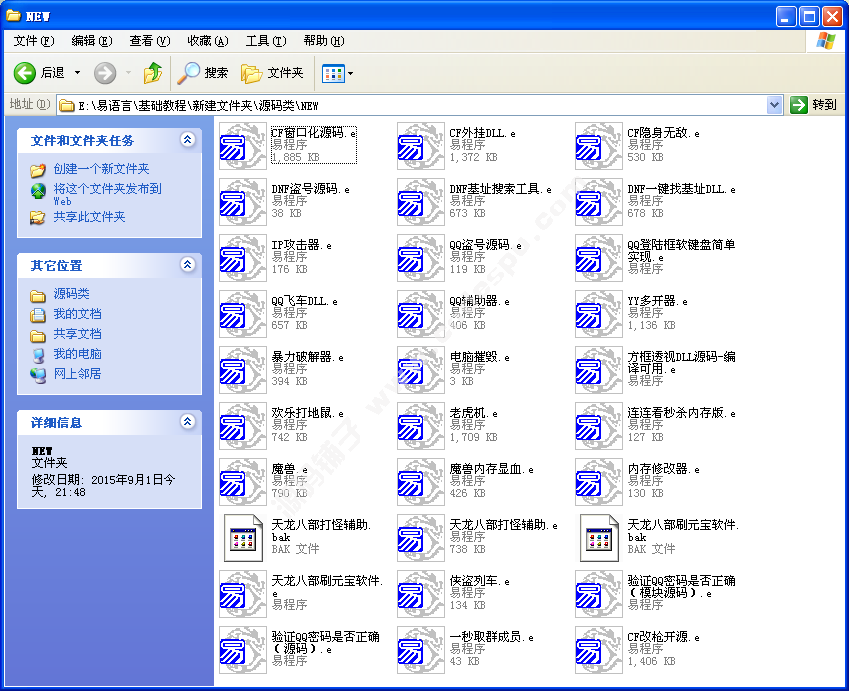This screenshot has height=691, width=849.
Task: Select 连连看秒杀内存版.e file icon
Action: 599,426
